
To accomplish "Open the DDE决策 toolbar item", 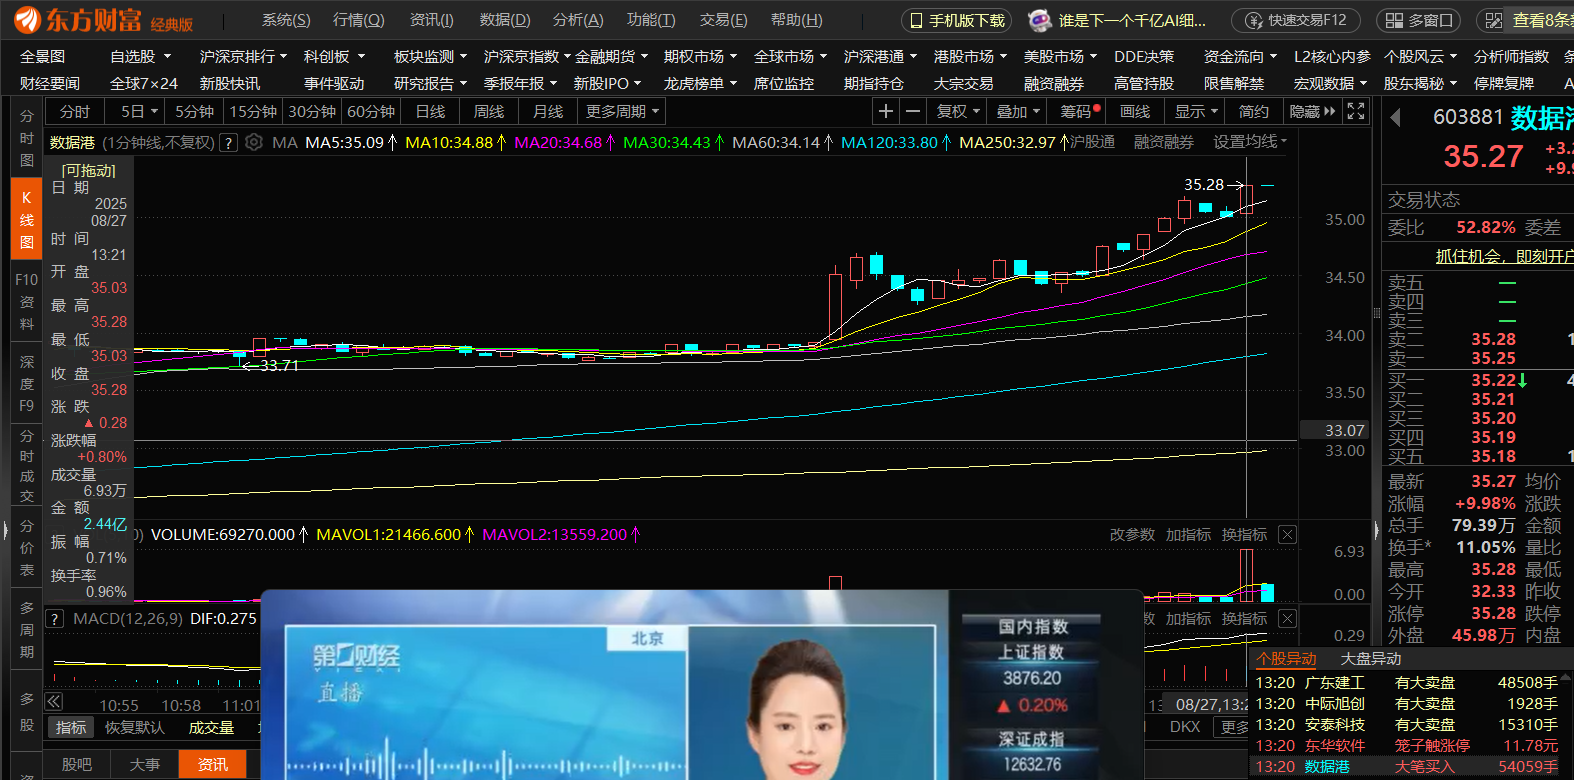I will click(1144, 57).
